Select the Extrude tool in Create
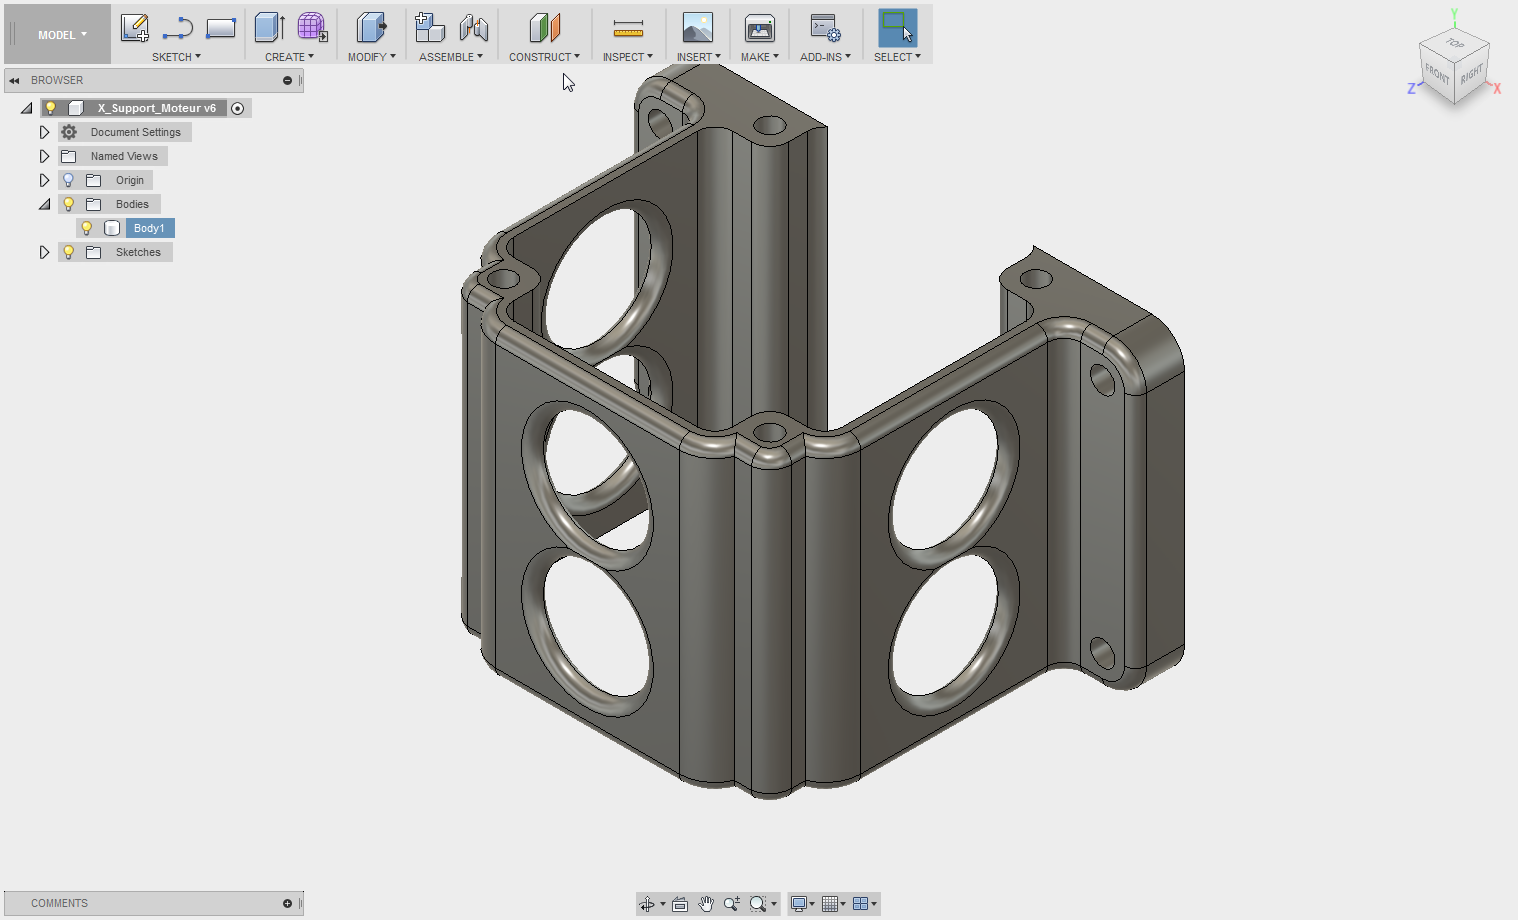Screen dimensions: 1518x920 [x=269, y=28]
